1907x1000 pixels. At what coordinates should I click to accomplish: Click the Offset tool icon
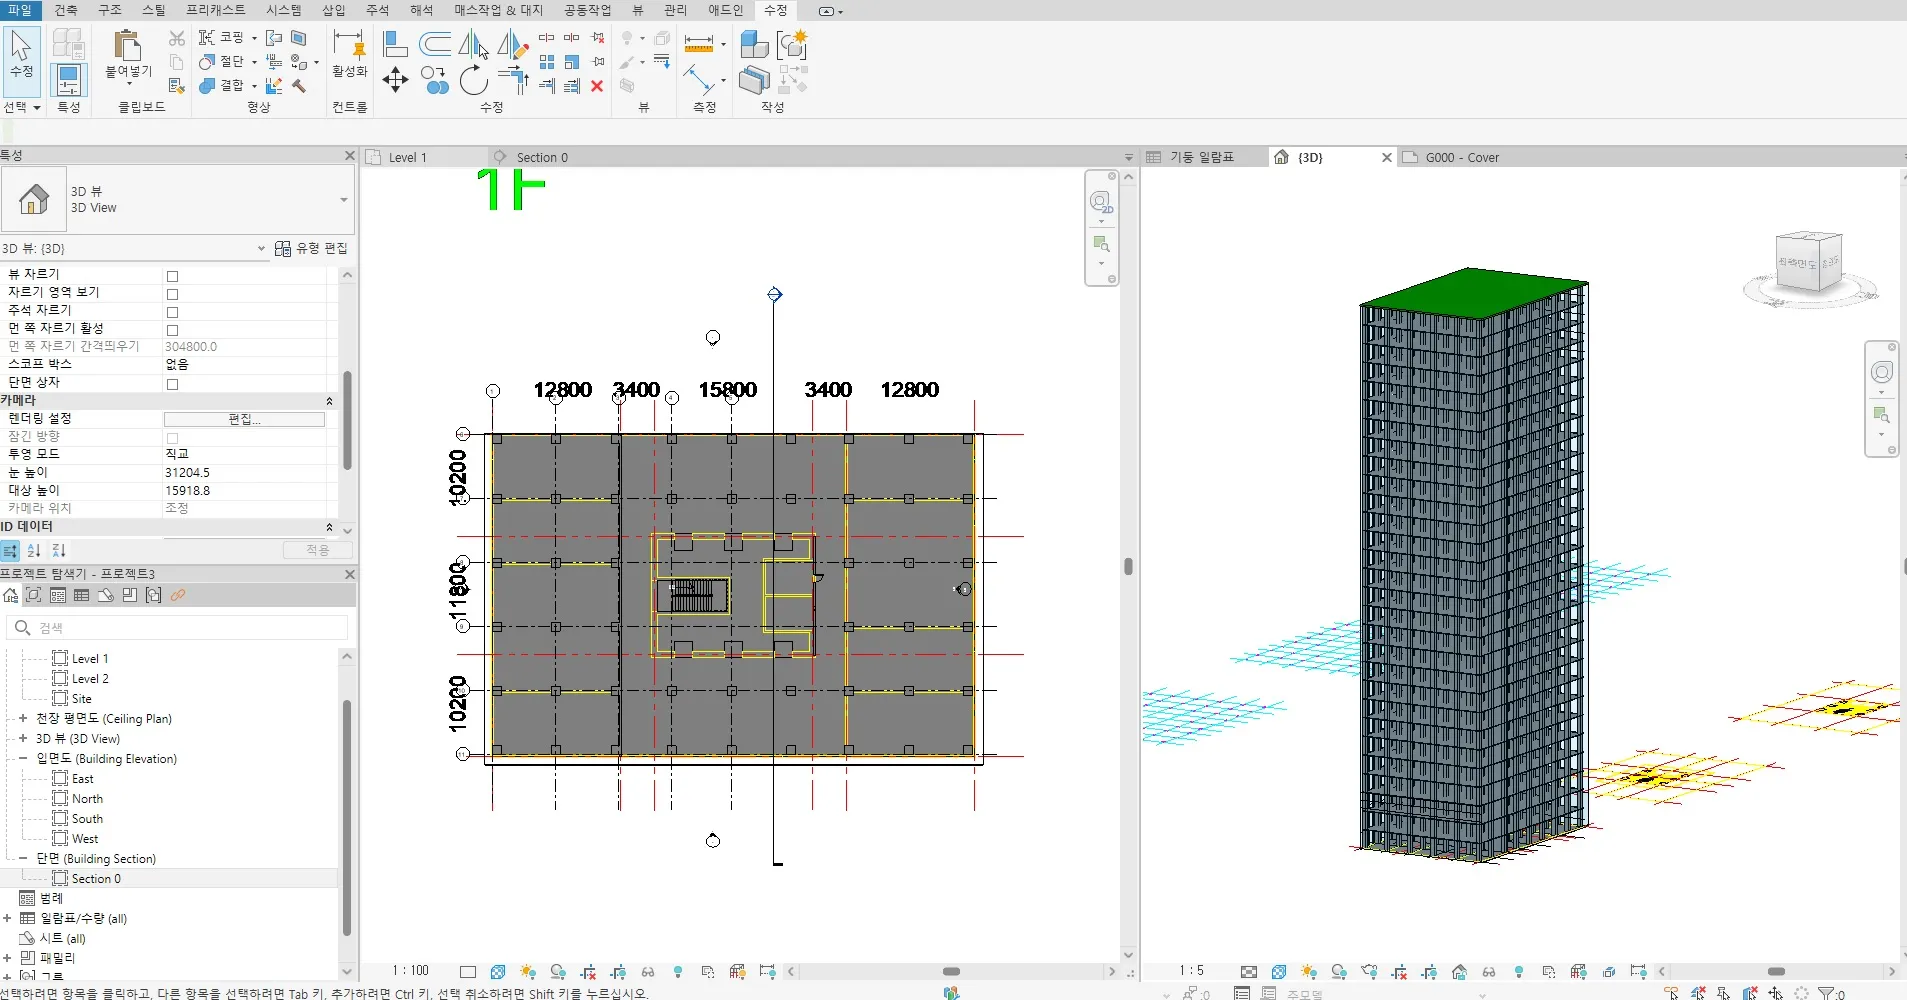point(435,44)
